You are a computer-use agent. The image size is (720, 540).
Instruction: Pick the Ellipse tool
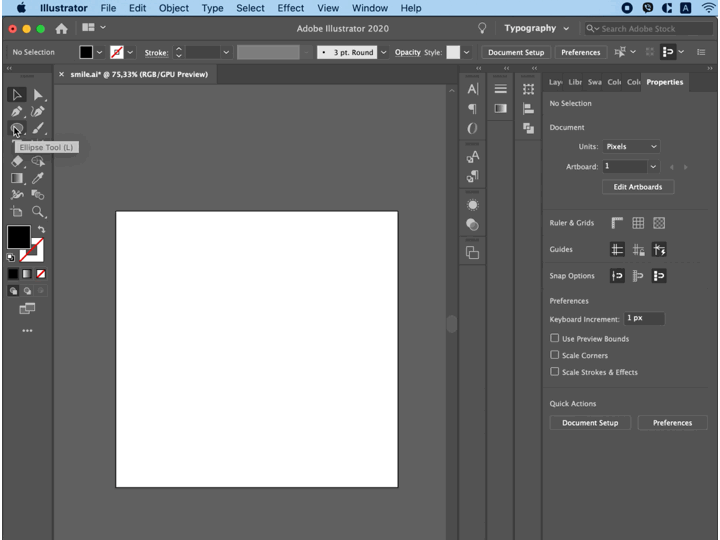pyautogui.click(x=17, y=129)
